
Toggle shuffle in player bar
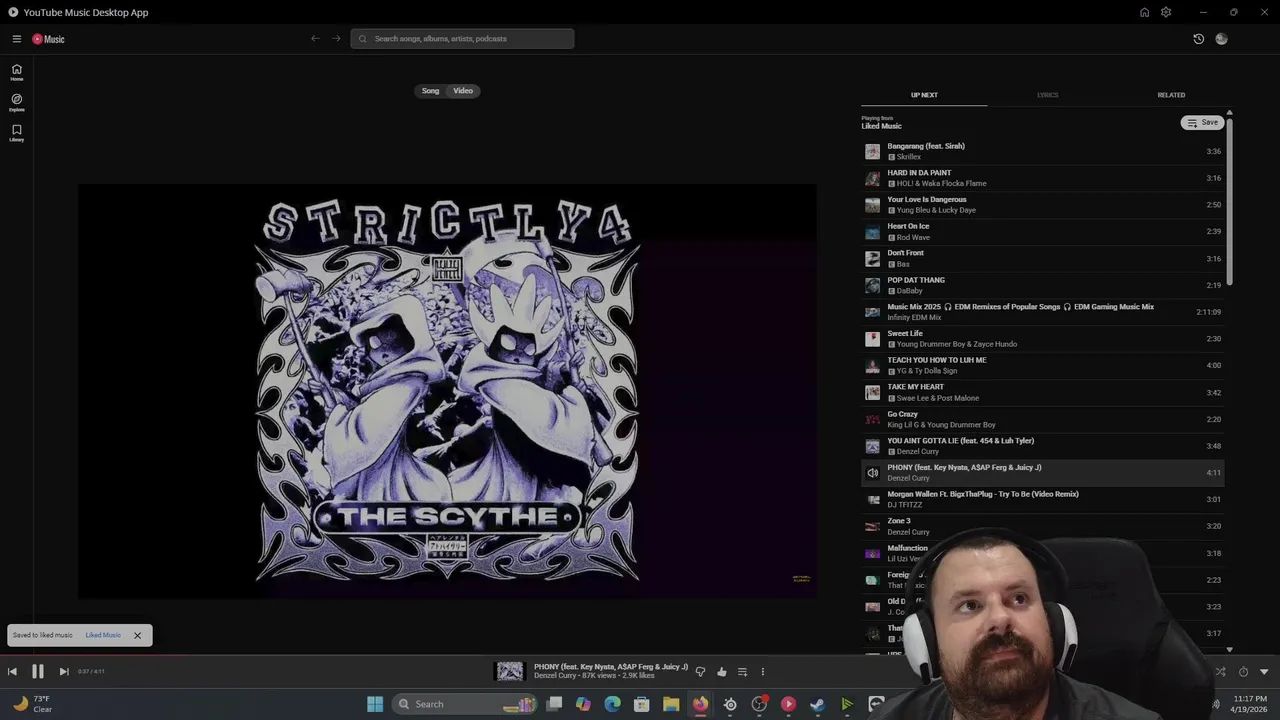point(1220,672)
